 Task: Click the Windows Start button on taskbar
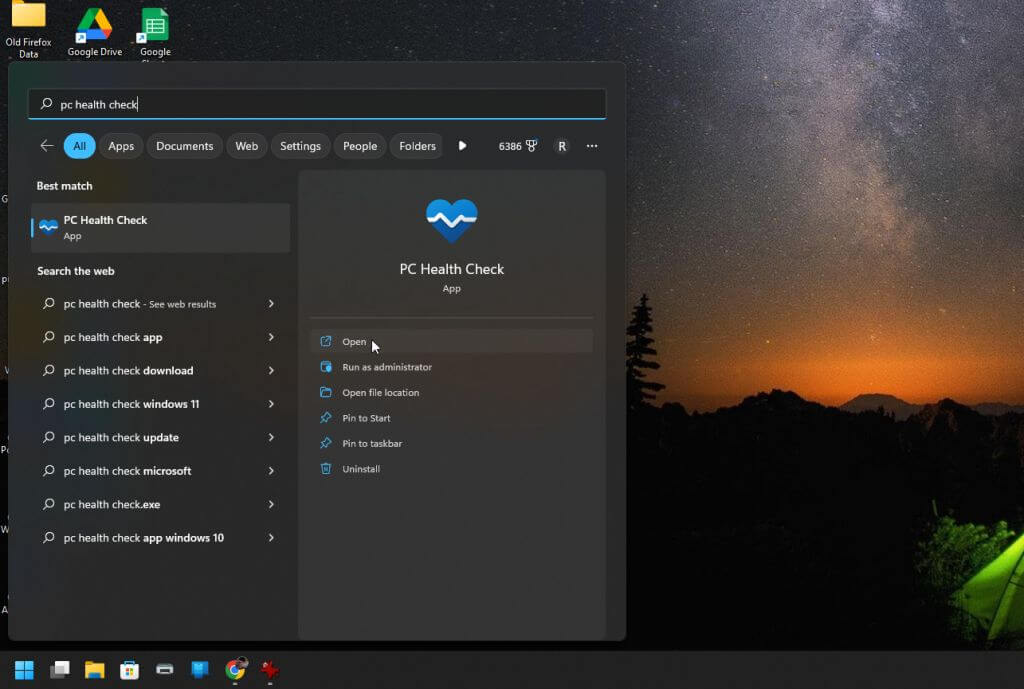[x=24, y=669]
